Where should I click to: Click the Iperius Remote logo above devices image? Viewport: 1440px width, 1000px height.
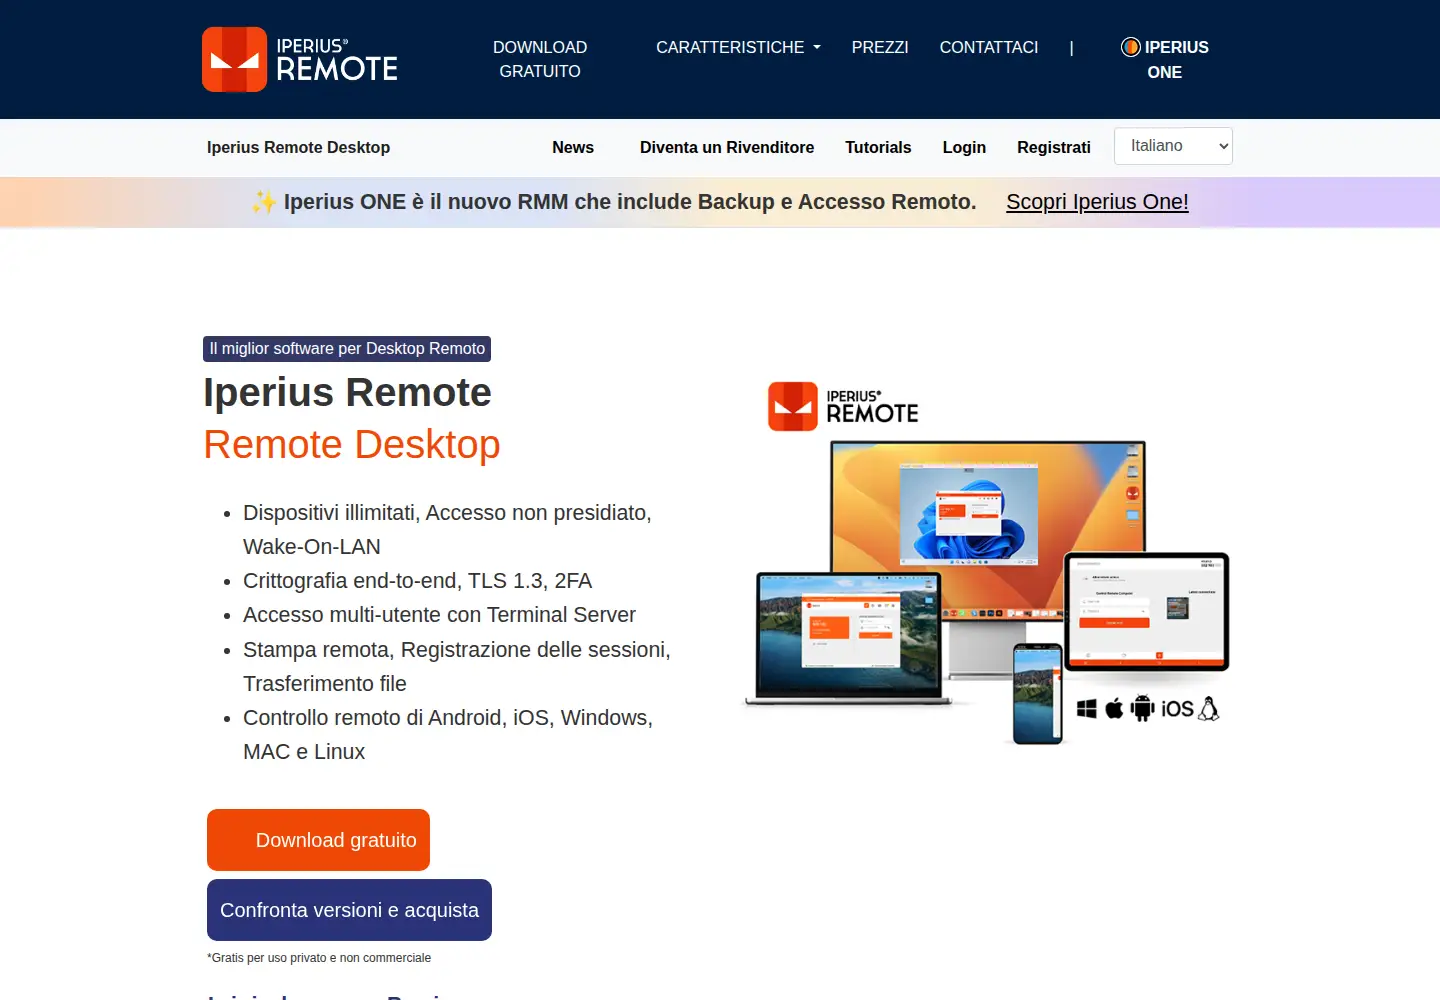843,406
